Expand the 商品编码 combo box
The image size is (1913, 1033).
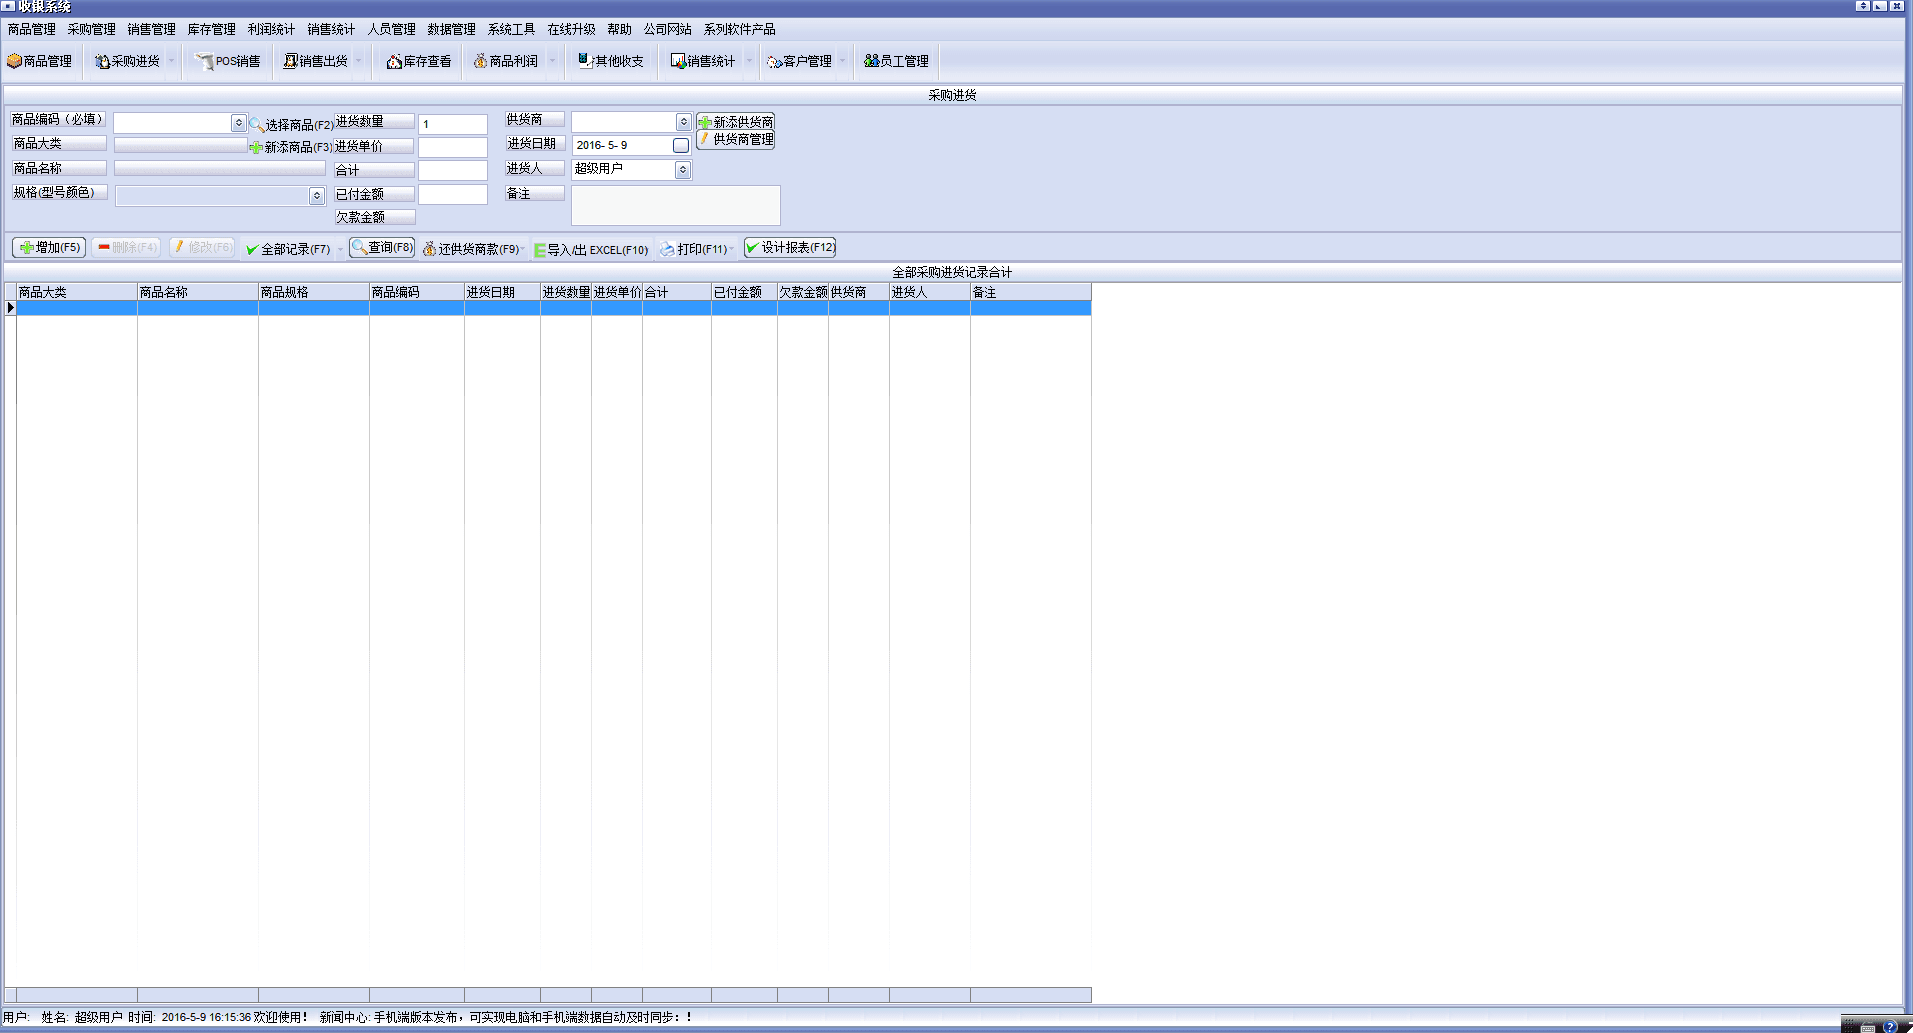tap(238, 123)
